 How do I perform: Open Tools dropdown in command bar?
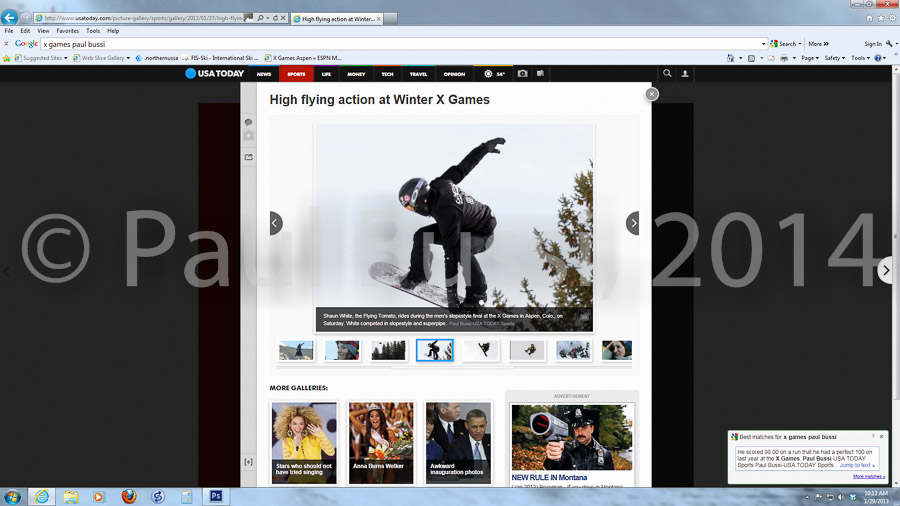click(x=860, y=58)
